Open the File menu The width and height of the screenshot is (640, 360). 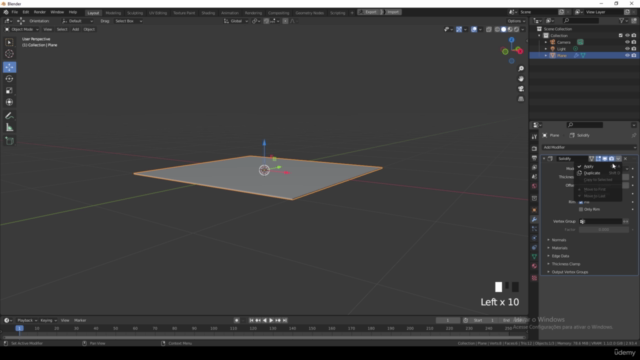(x=15, y=12)
